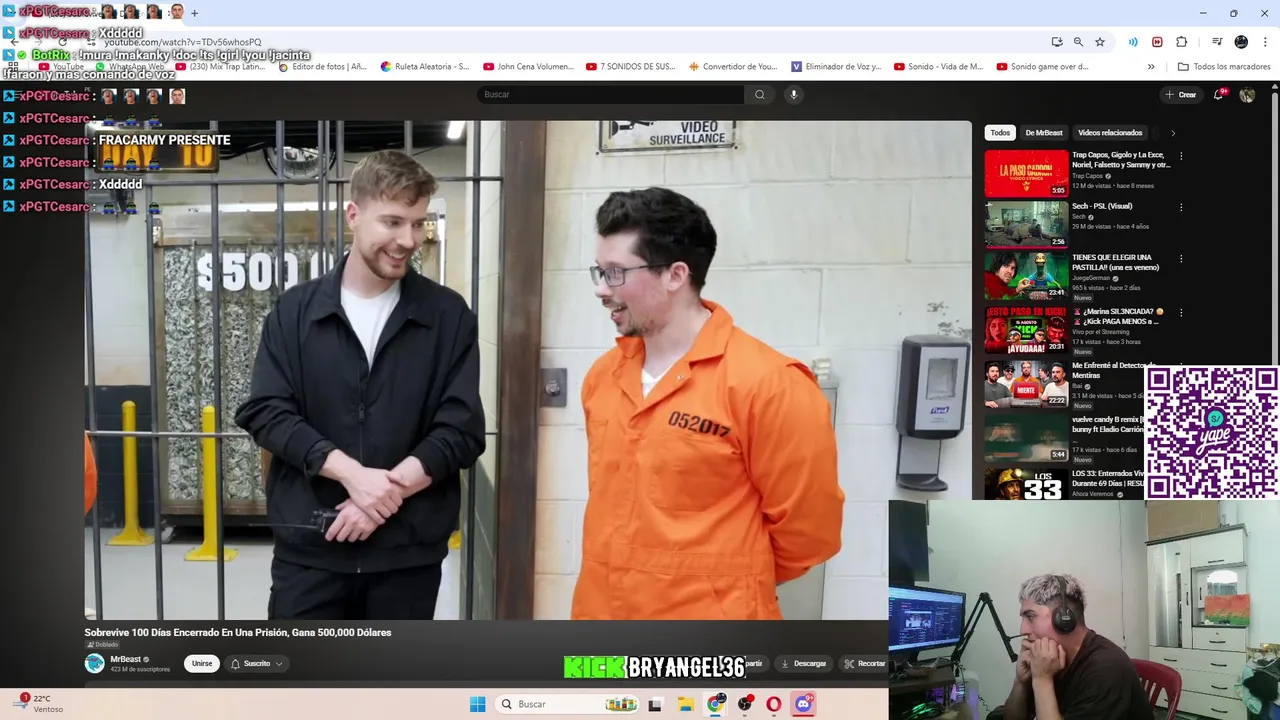Click the zoom magnifier in address bar

pos(1078,42)
